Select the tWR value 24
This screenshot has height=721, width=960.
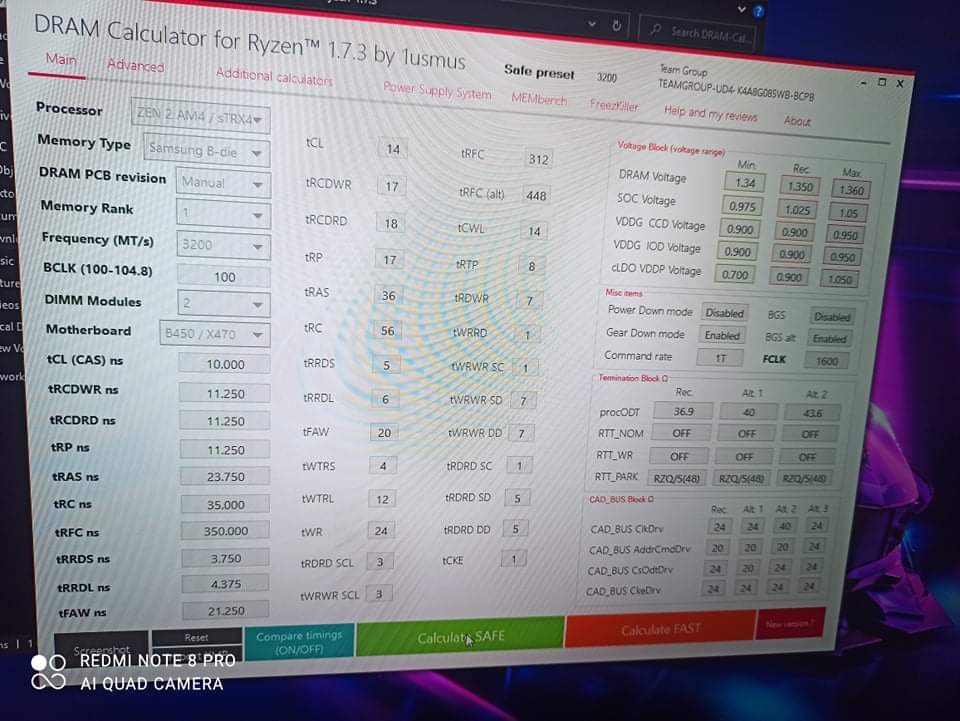[x=381, y=531]
